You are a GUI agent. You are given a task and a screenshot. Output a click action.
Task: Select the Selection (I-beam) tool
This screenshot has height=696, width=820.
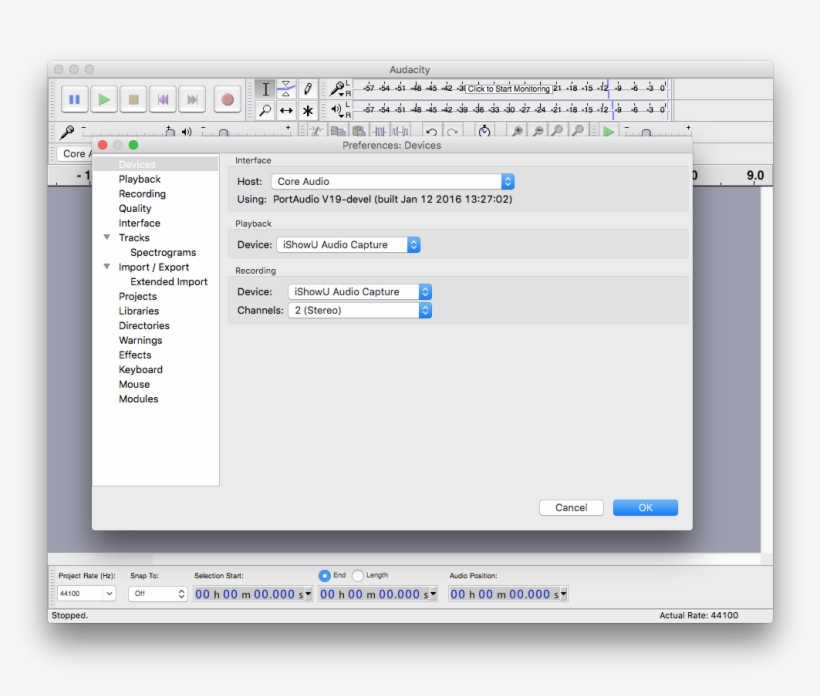tap(265, 89)
